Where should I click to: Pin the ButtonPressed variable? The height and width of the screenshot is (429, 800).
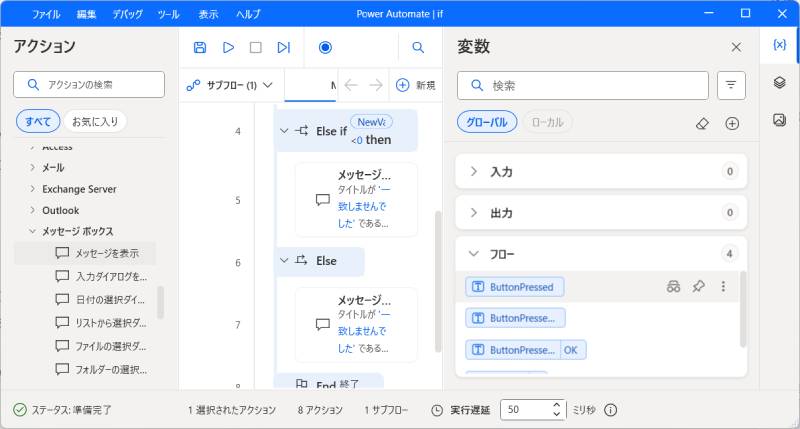pyautogui.click(x=699, y=287)
